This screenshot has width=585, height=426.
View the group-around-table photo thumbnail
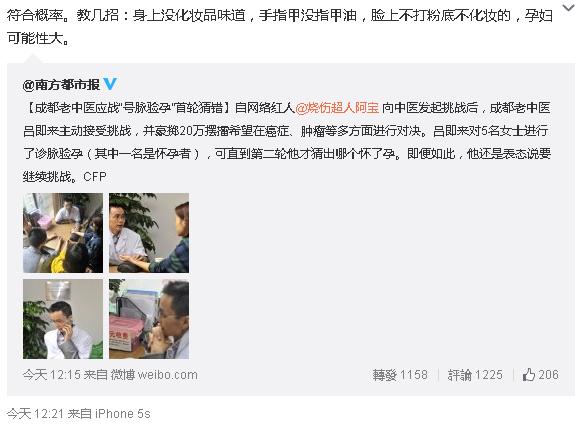(63, 233)
